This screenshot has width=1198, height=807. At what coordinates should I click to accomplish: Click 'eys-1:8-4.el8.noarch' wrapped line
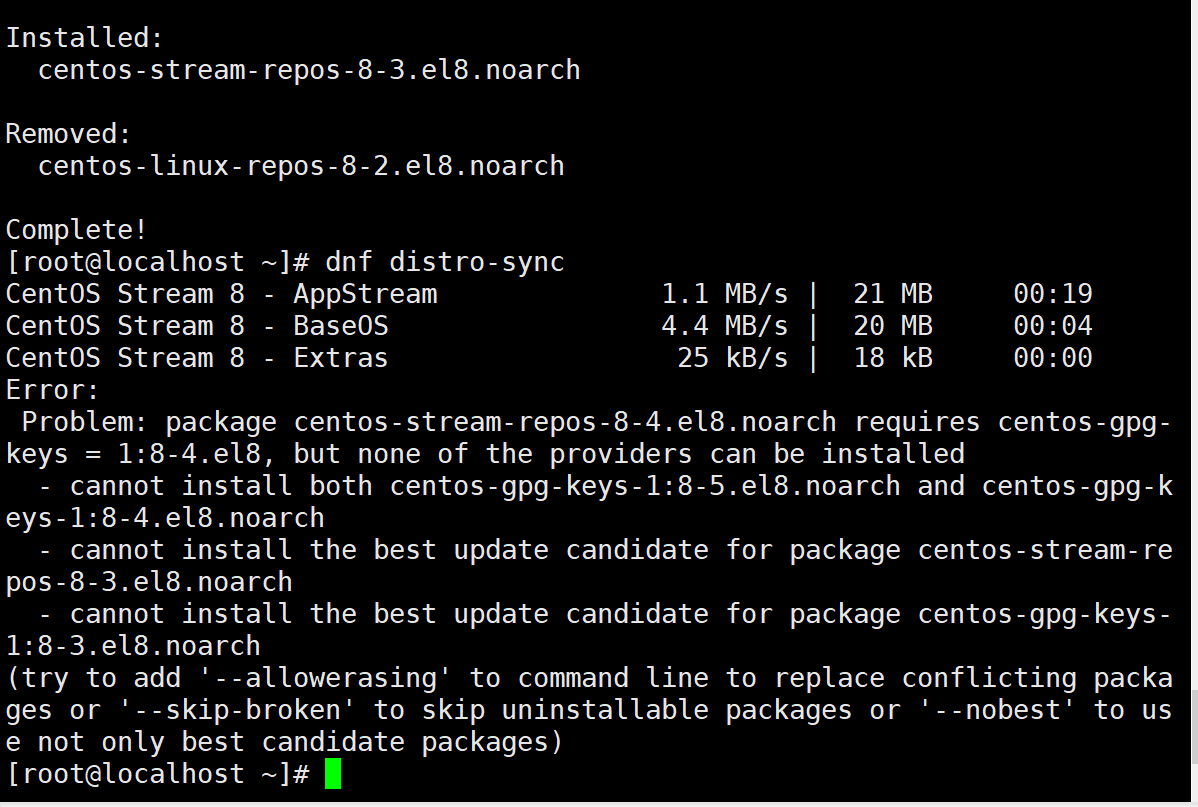point(165,518)
